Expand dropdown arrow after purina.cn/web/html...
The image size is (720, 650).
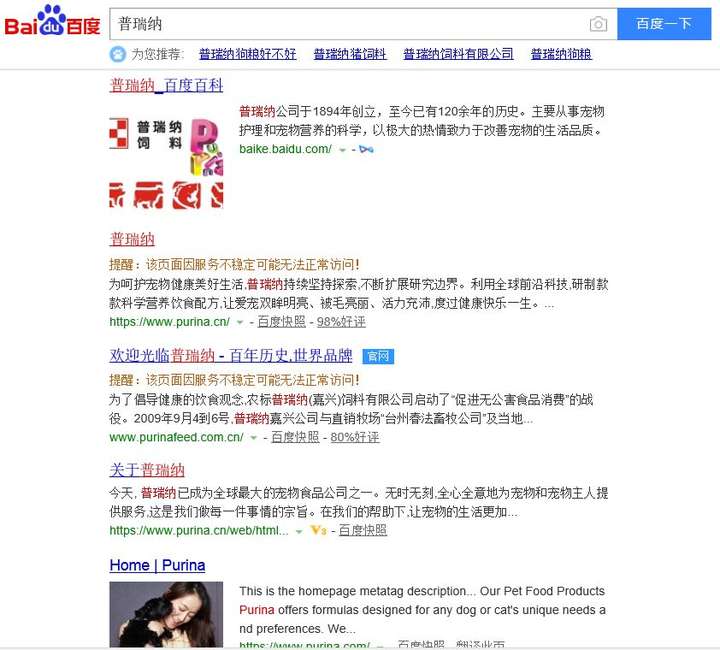[x=299, y=532]
